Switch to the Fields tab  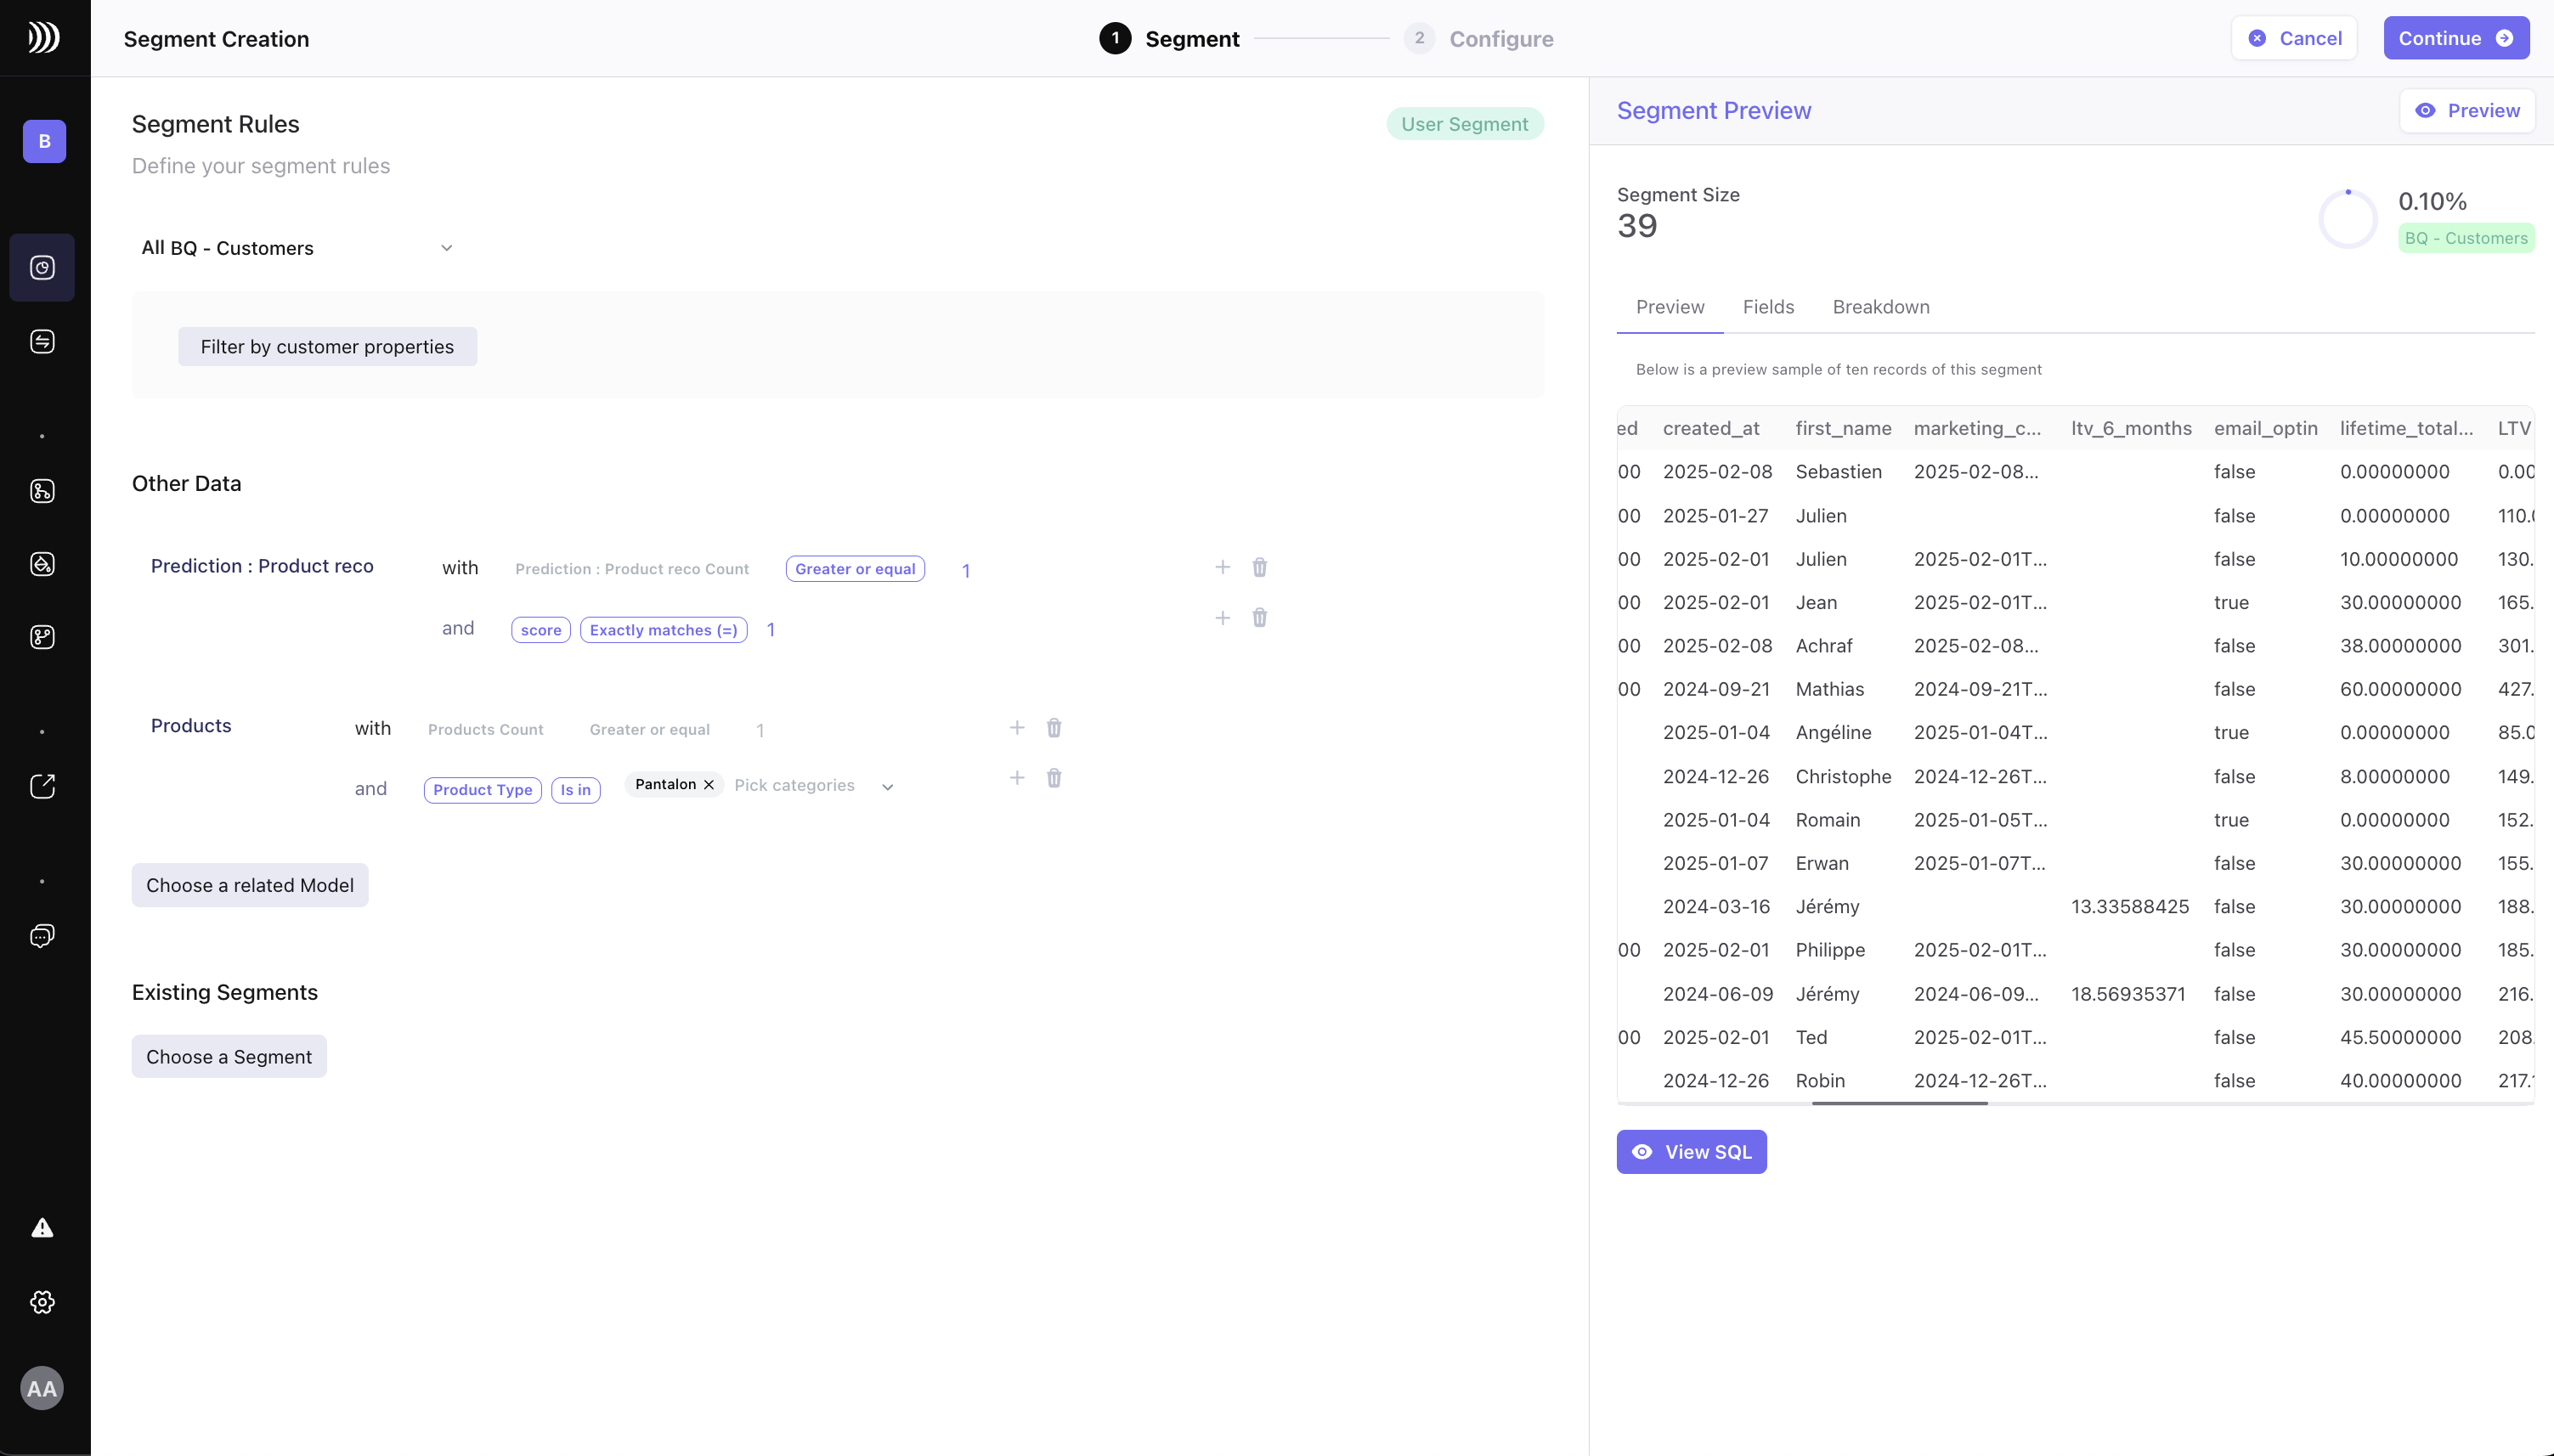[1768, 307]
